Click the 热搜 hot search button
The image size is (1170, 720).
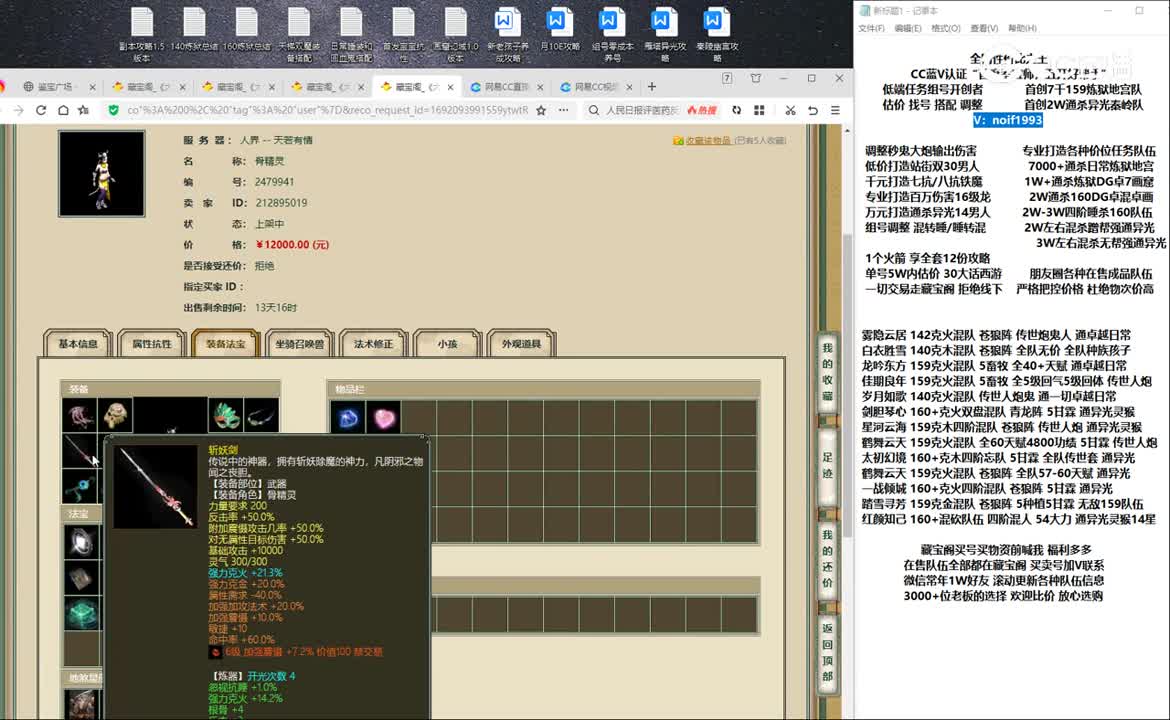pos(702,110)
